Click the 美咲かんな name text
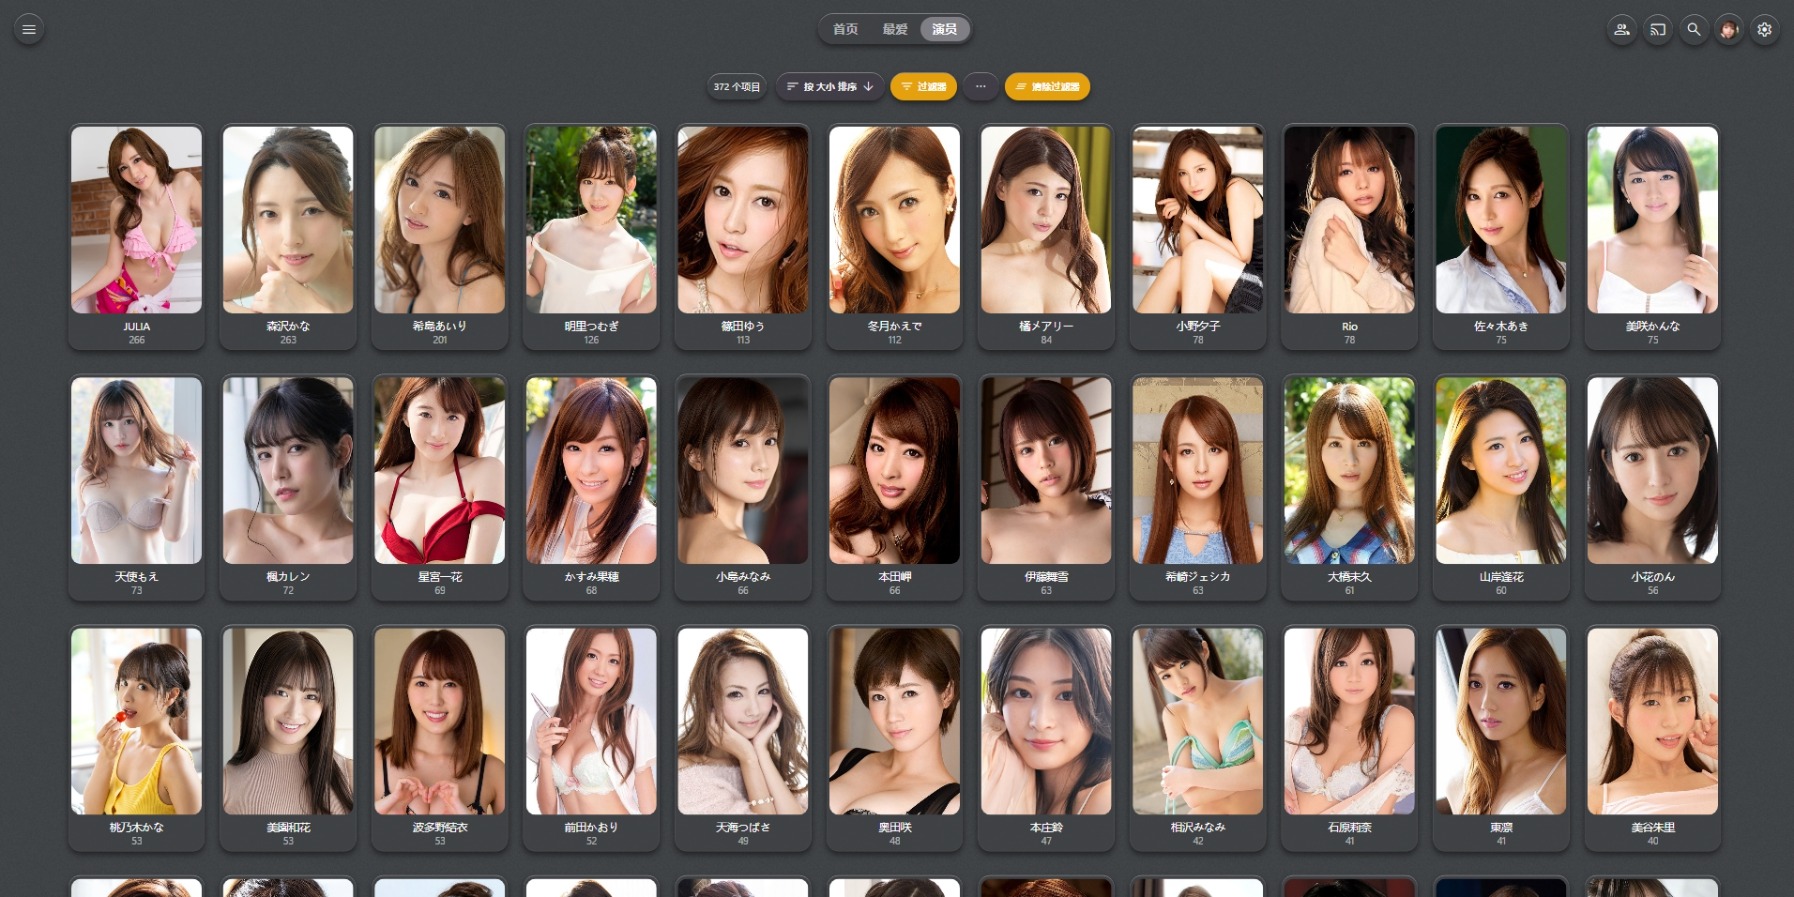Viewport: 1794px width, 897px height. click(x=1653, y=326)
